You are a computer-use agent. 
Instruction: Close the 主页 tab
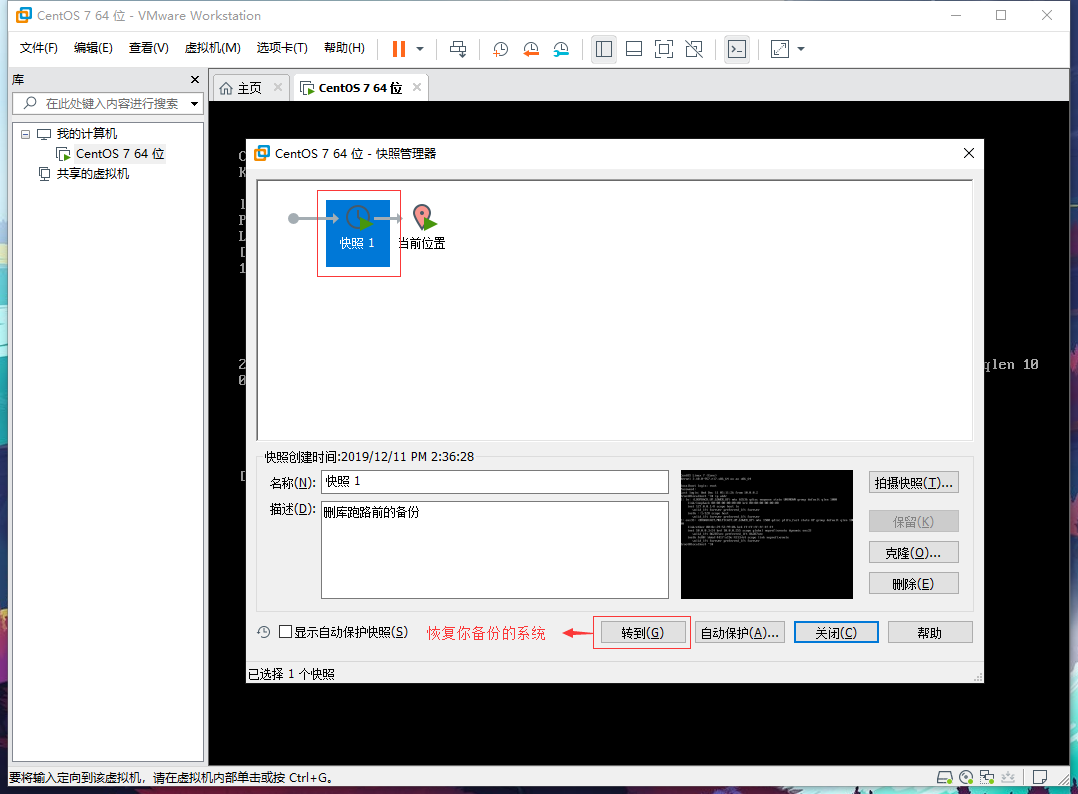278,87
